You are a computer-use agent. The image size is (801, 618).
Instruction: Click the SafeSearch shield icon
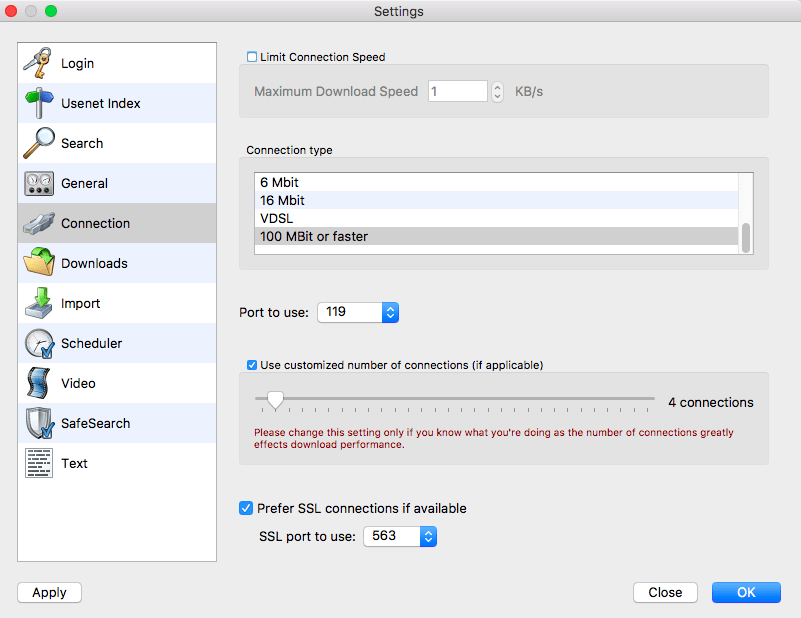(x=40, y=423)
